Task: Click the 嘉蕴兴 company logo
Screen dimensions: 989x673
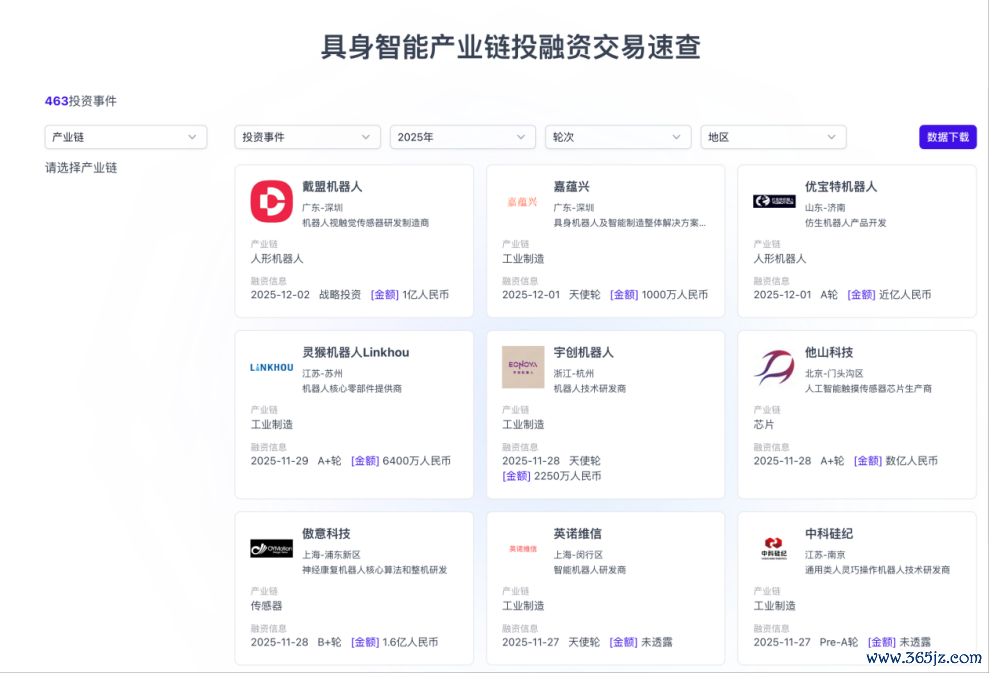Action: click(x=522, y=201)
